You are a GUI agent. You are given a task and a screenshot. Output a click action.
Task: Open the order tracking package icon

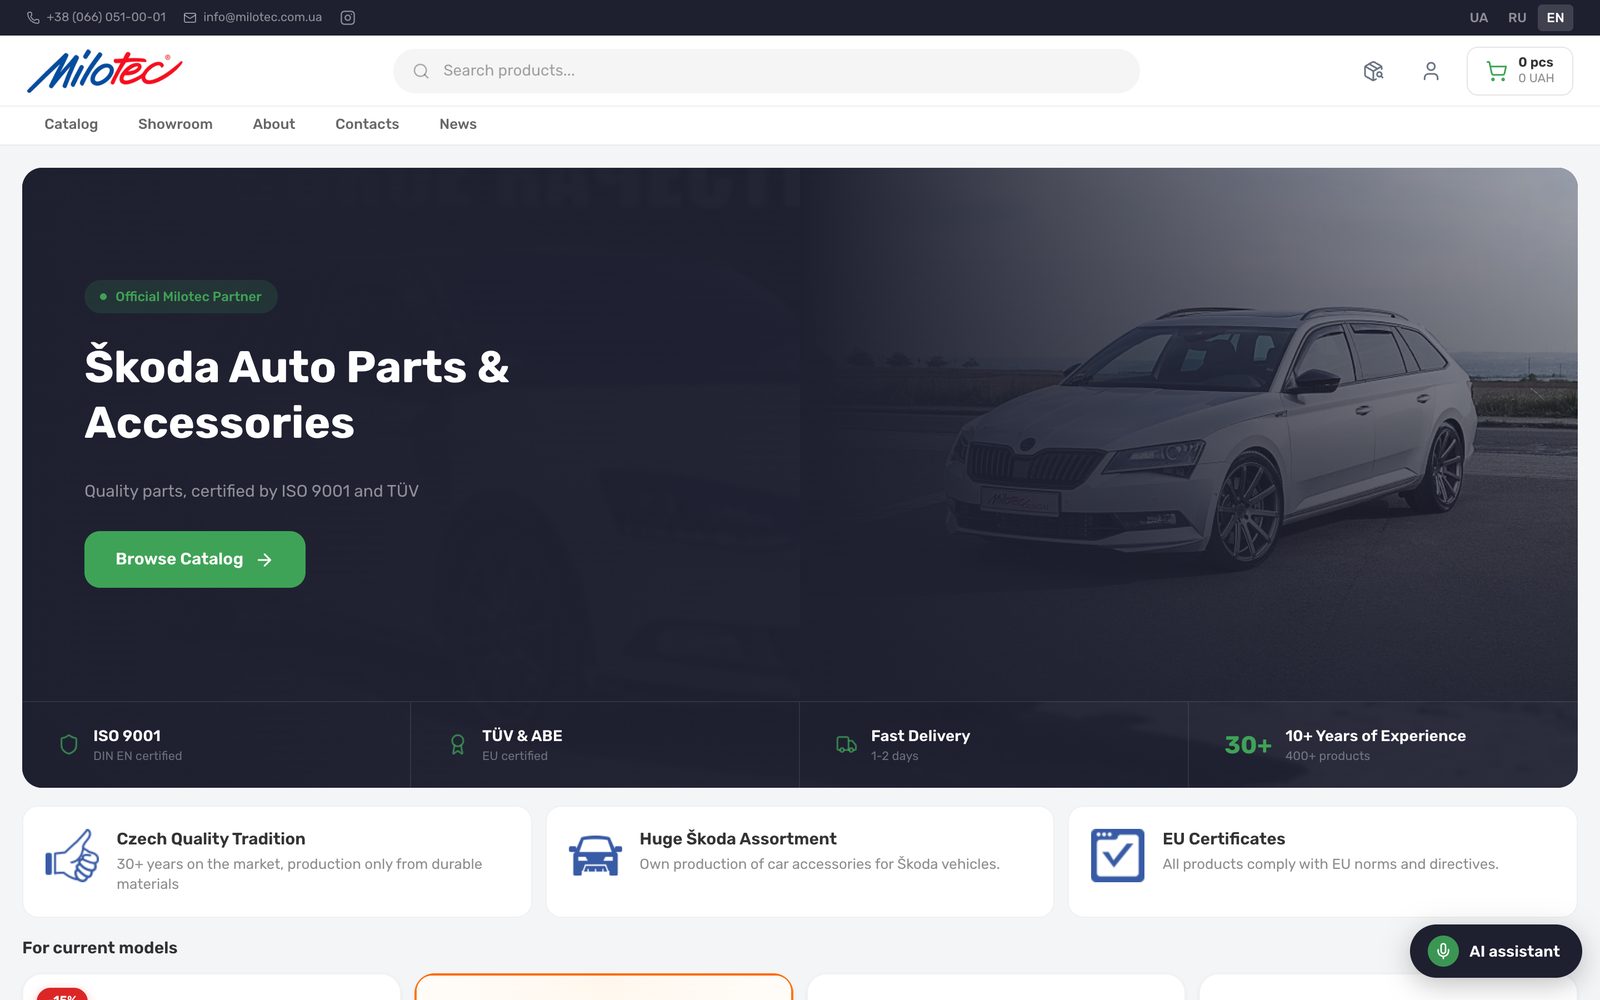click(1374, 71)
